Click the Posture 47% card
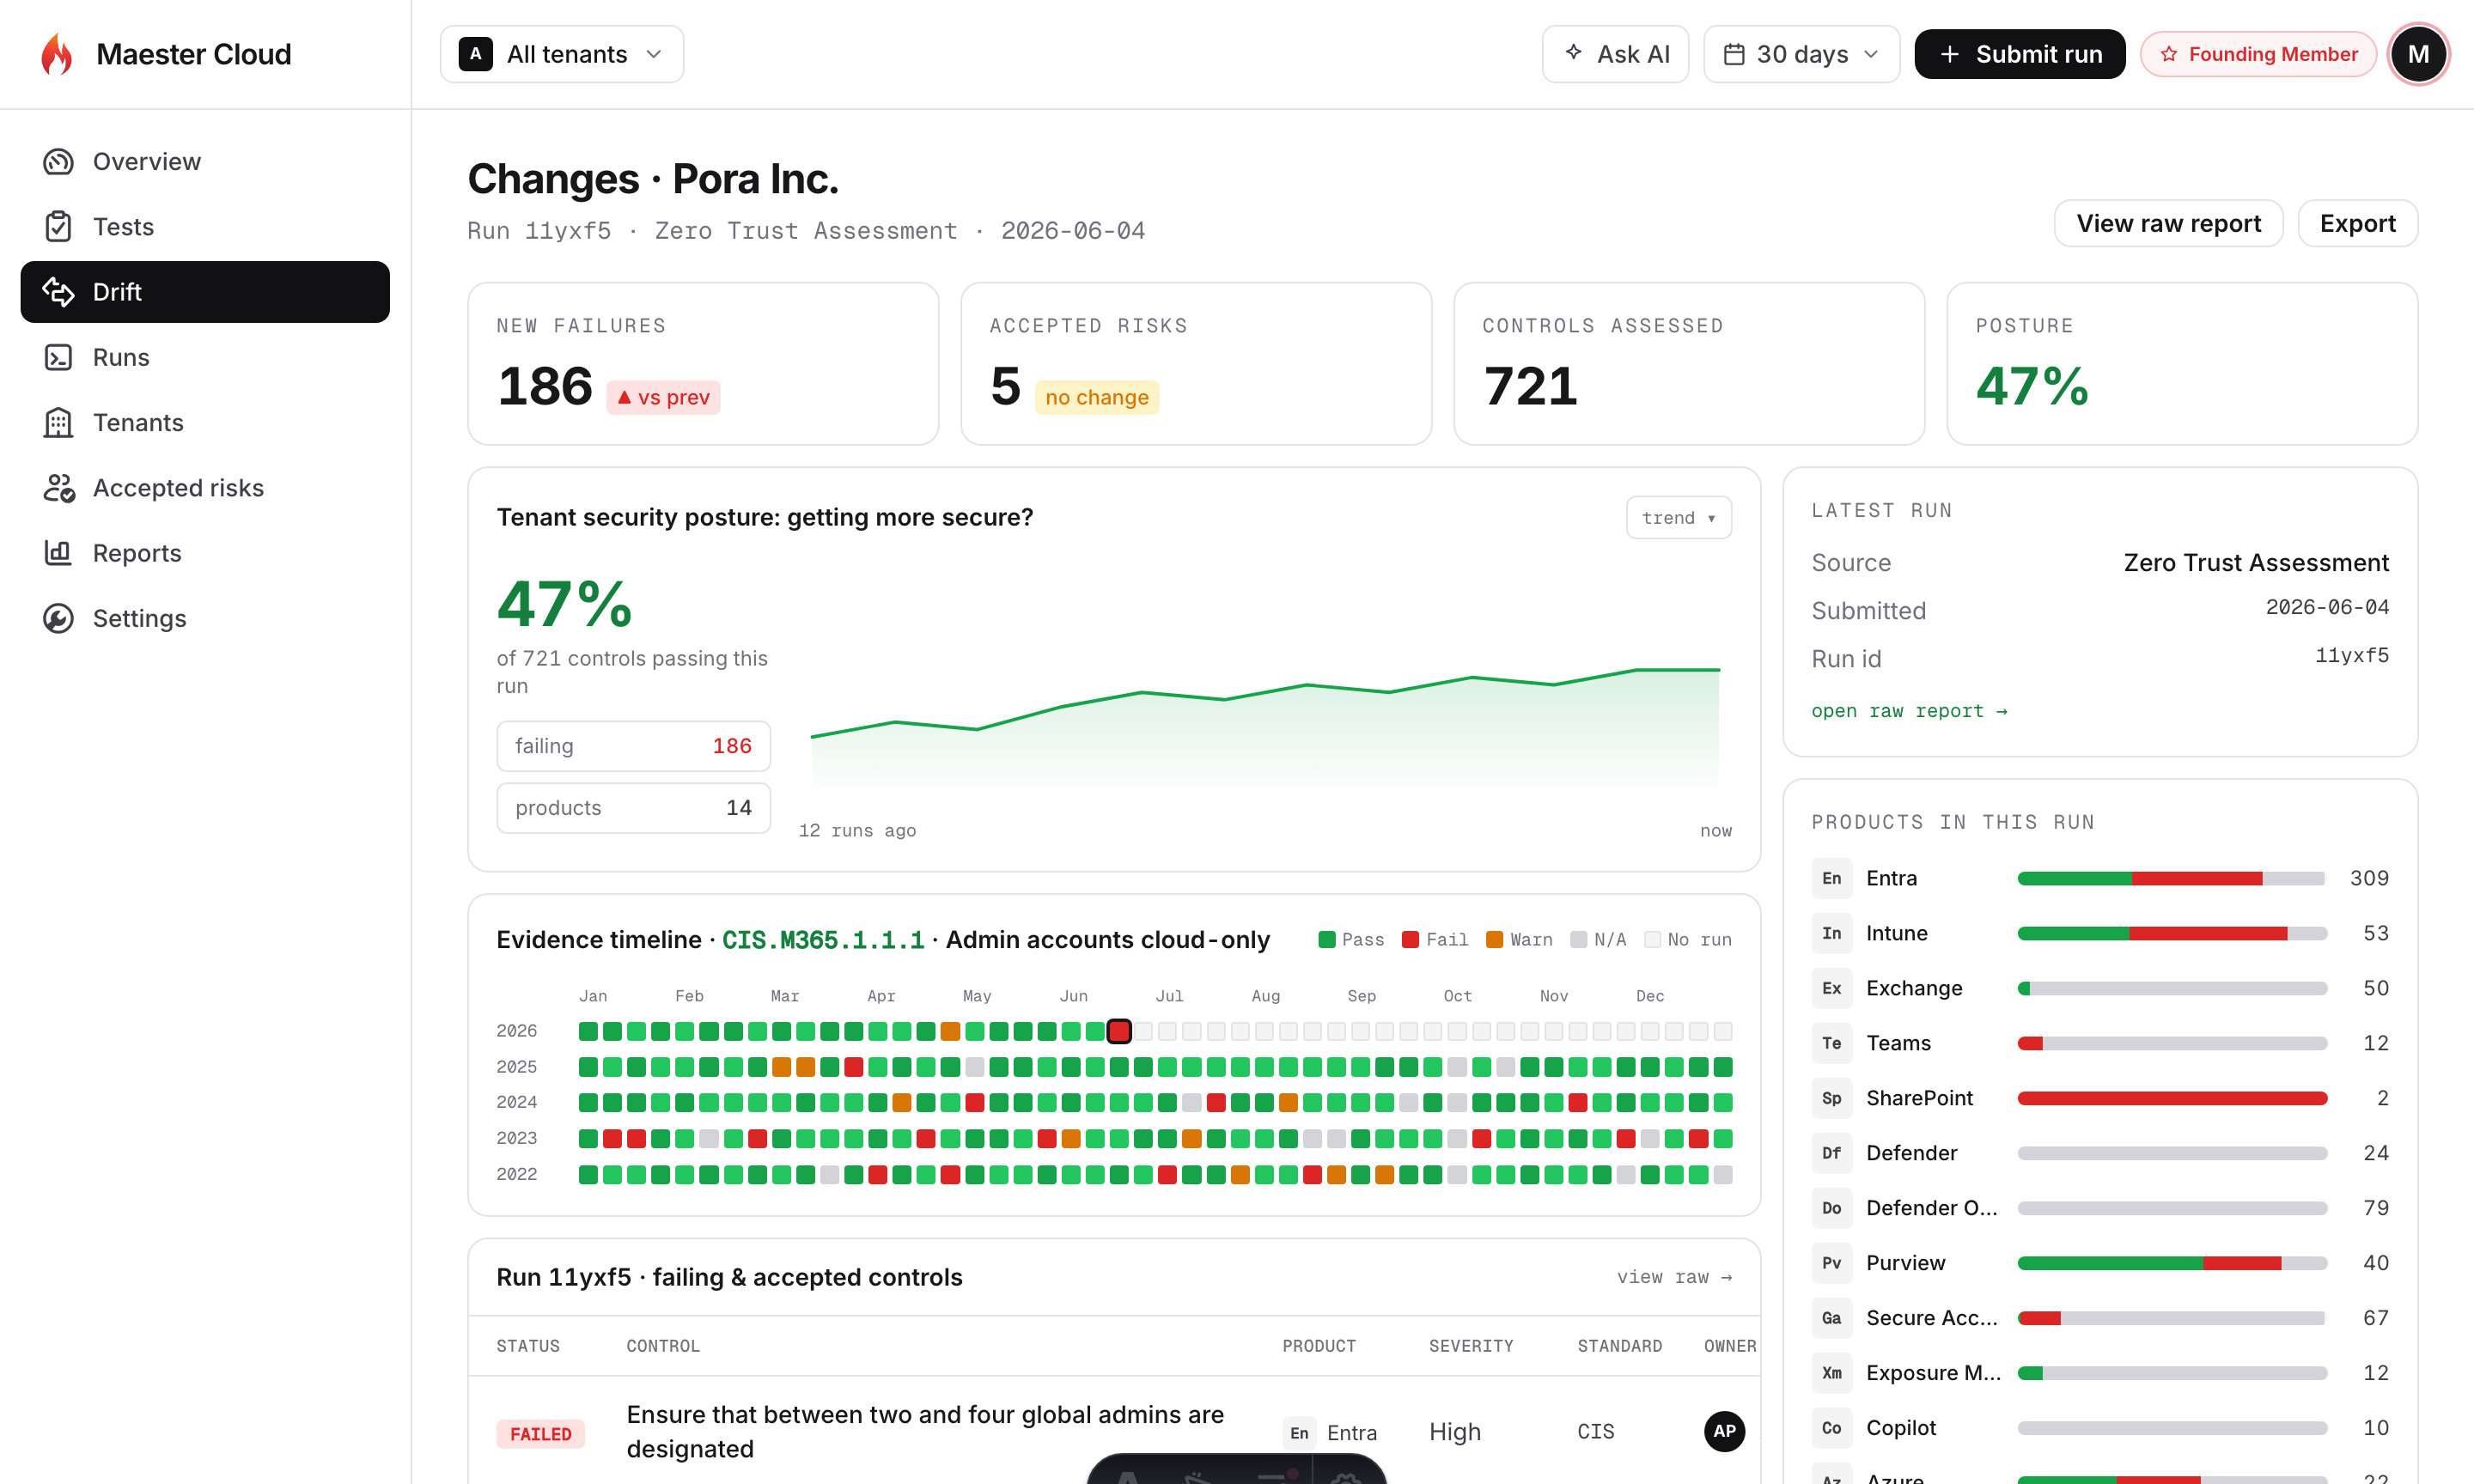Image resolution: width=2474 pixels, height=1484 pixels. [2182, 363]
